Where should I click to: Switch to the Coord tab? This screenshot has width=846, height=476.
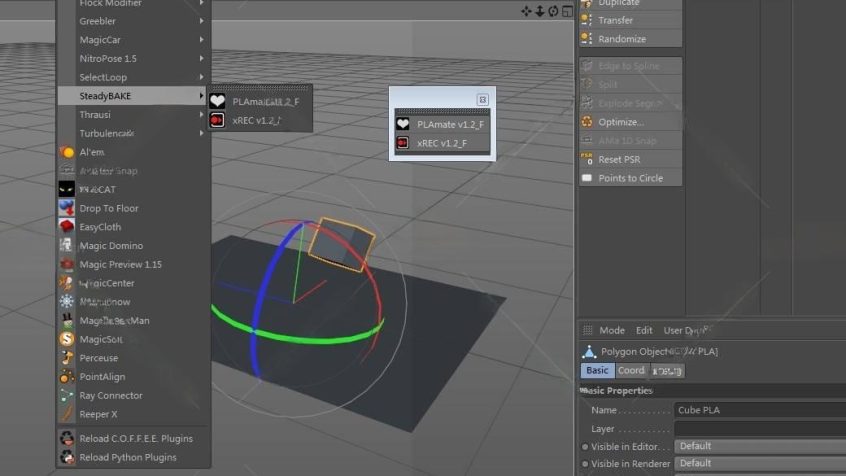pos(631,370)
